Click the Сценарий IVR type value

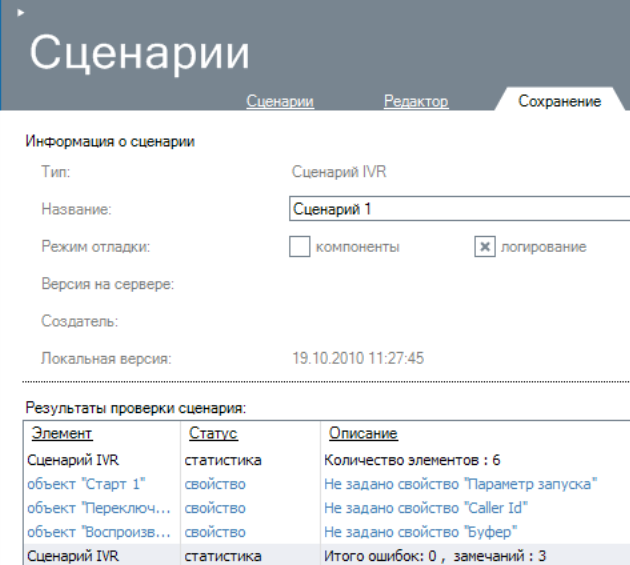tap(339, 172)
